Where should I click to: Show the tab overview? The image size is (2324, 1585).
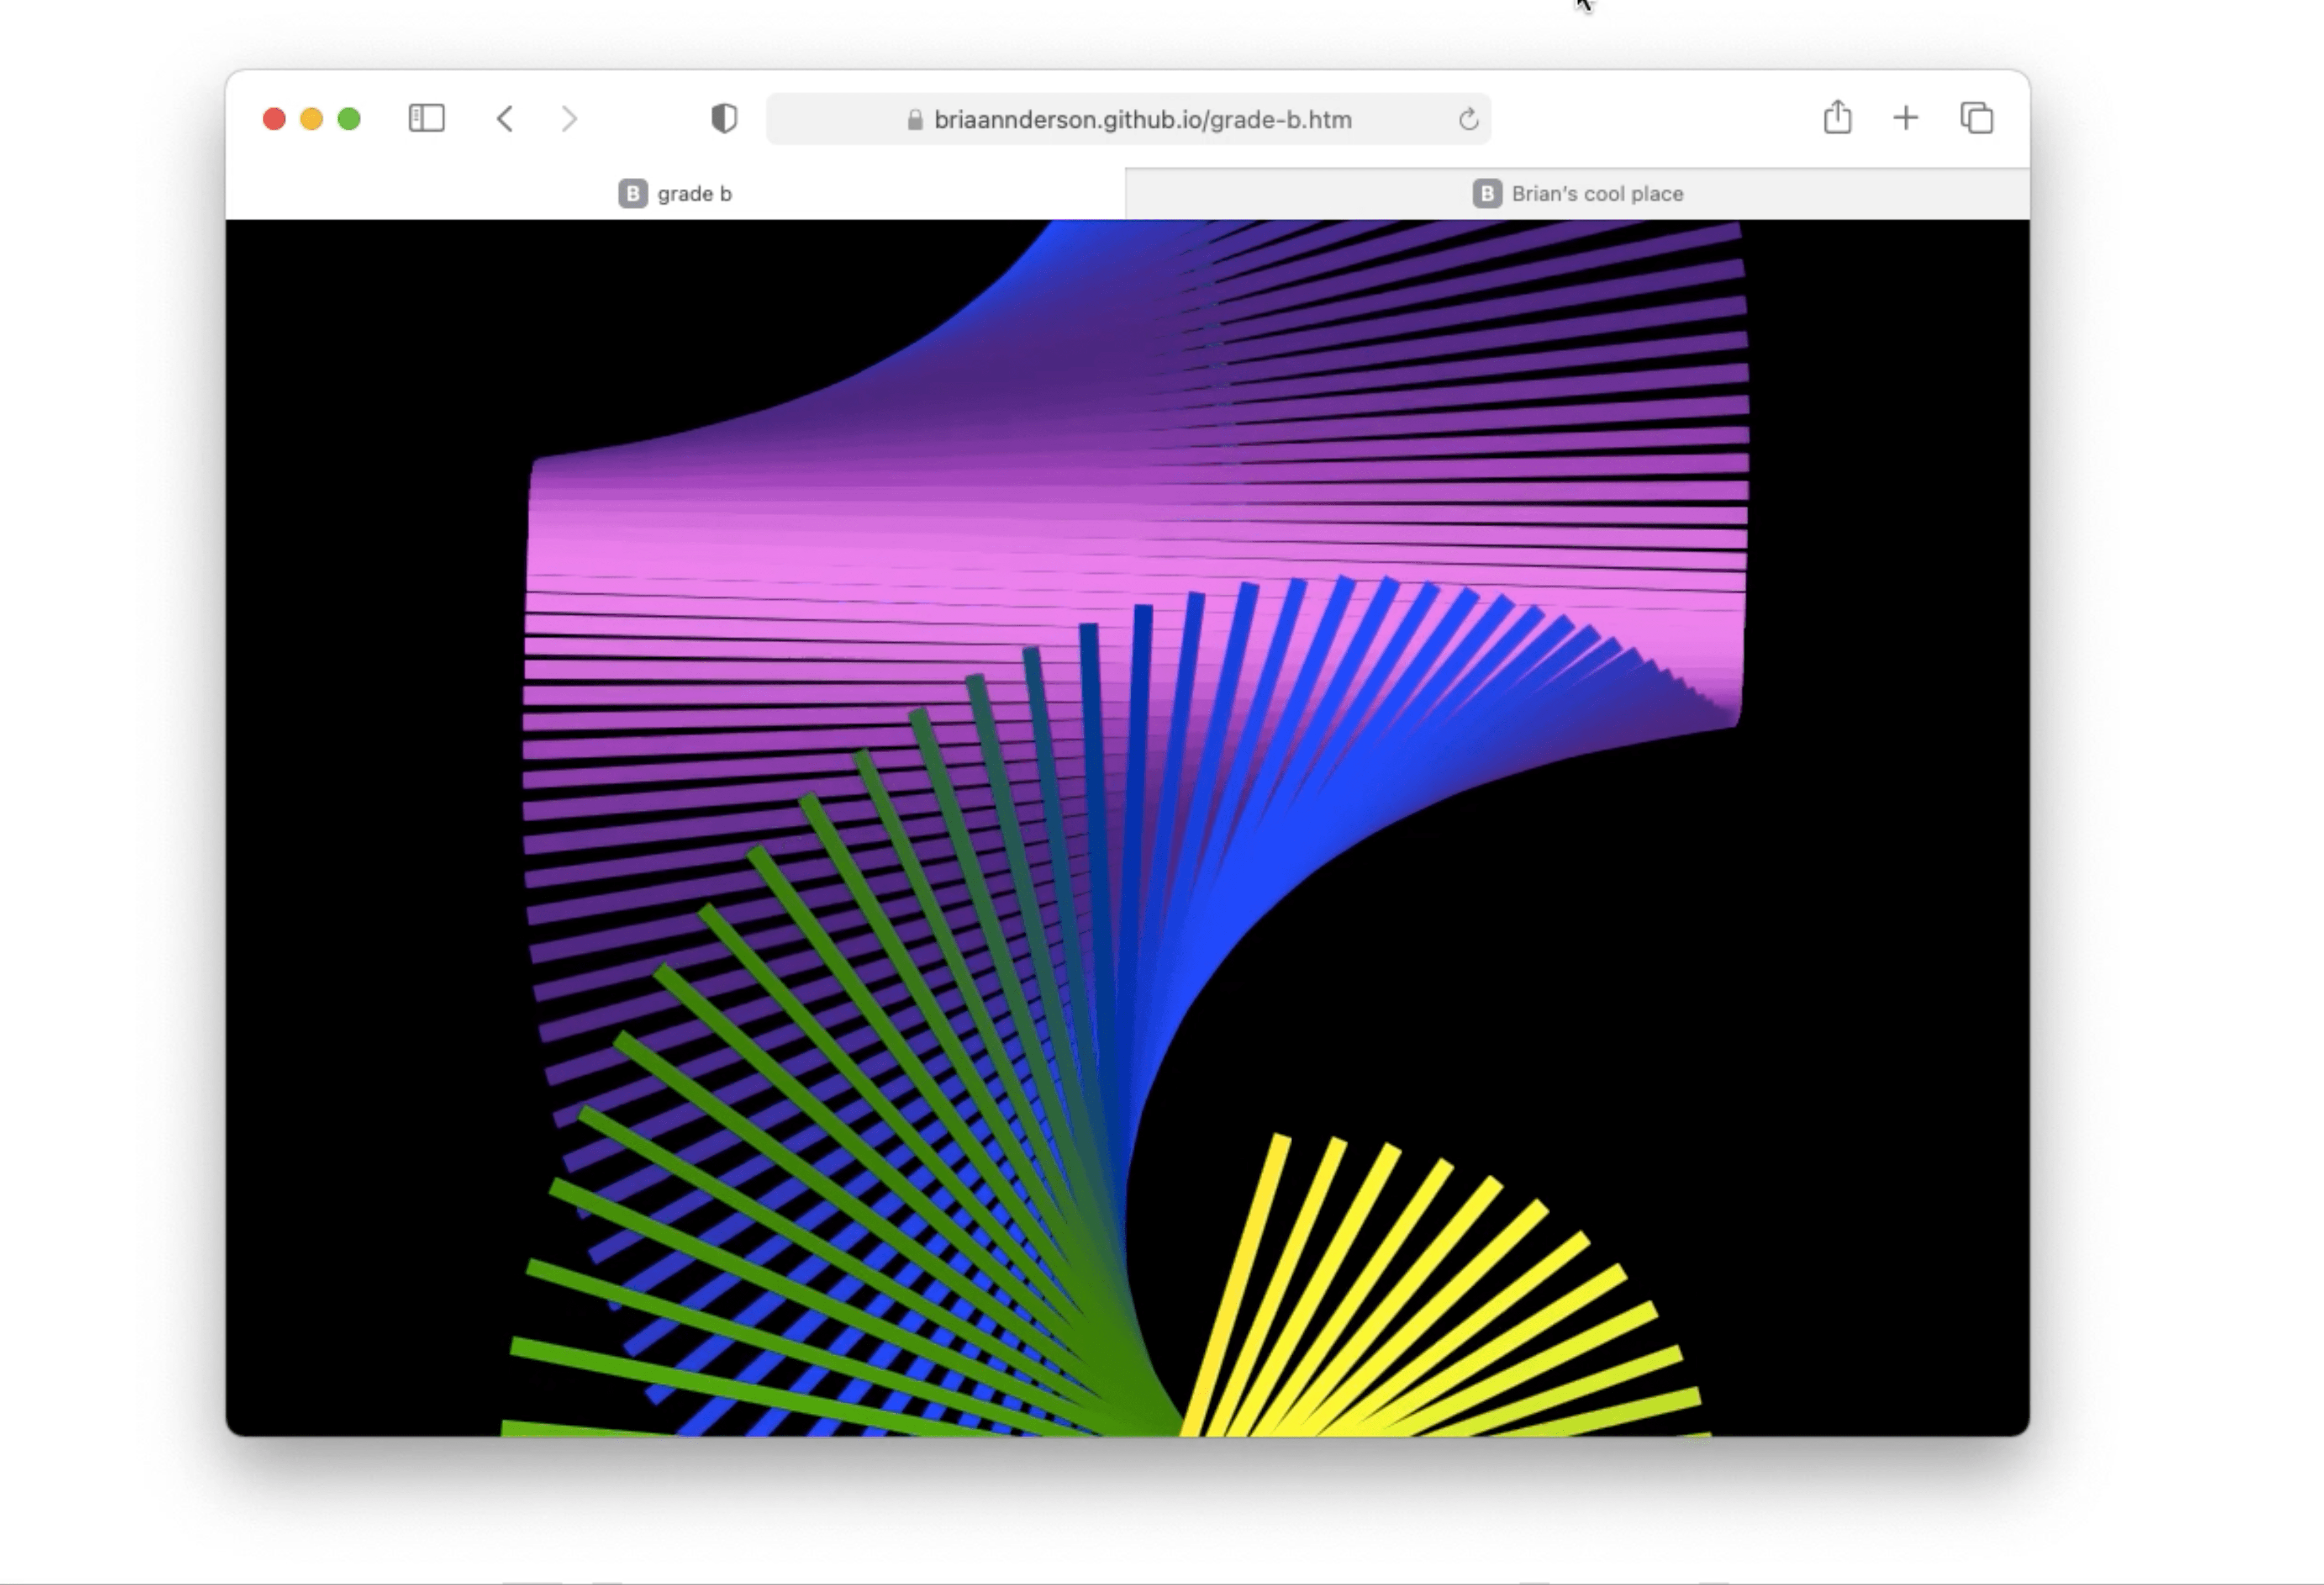[x=1976, y=118]
